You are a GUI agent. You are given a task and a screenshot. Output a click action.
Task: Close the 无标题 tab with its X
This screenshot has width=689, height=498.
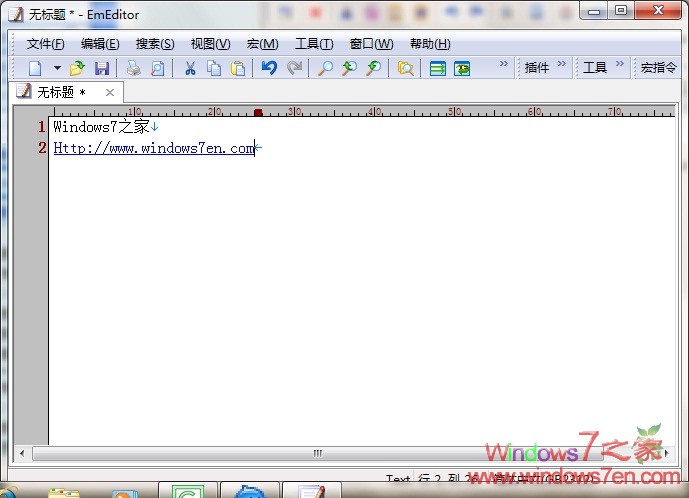[110, 92]
